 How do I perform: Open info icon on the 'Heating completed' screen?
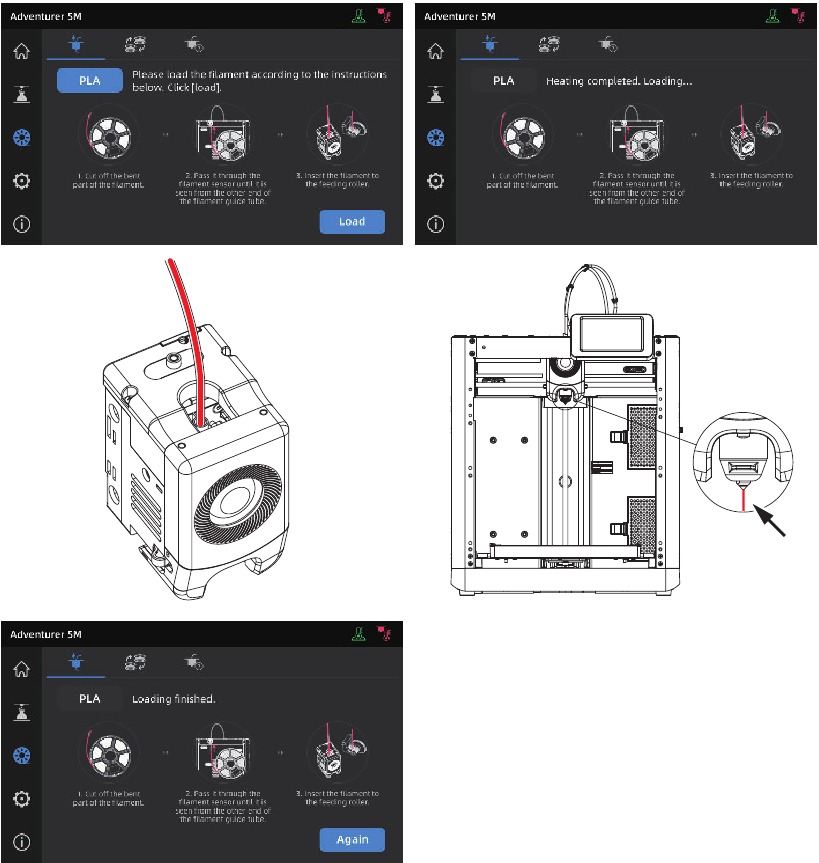[x=435, y=224]
